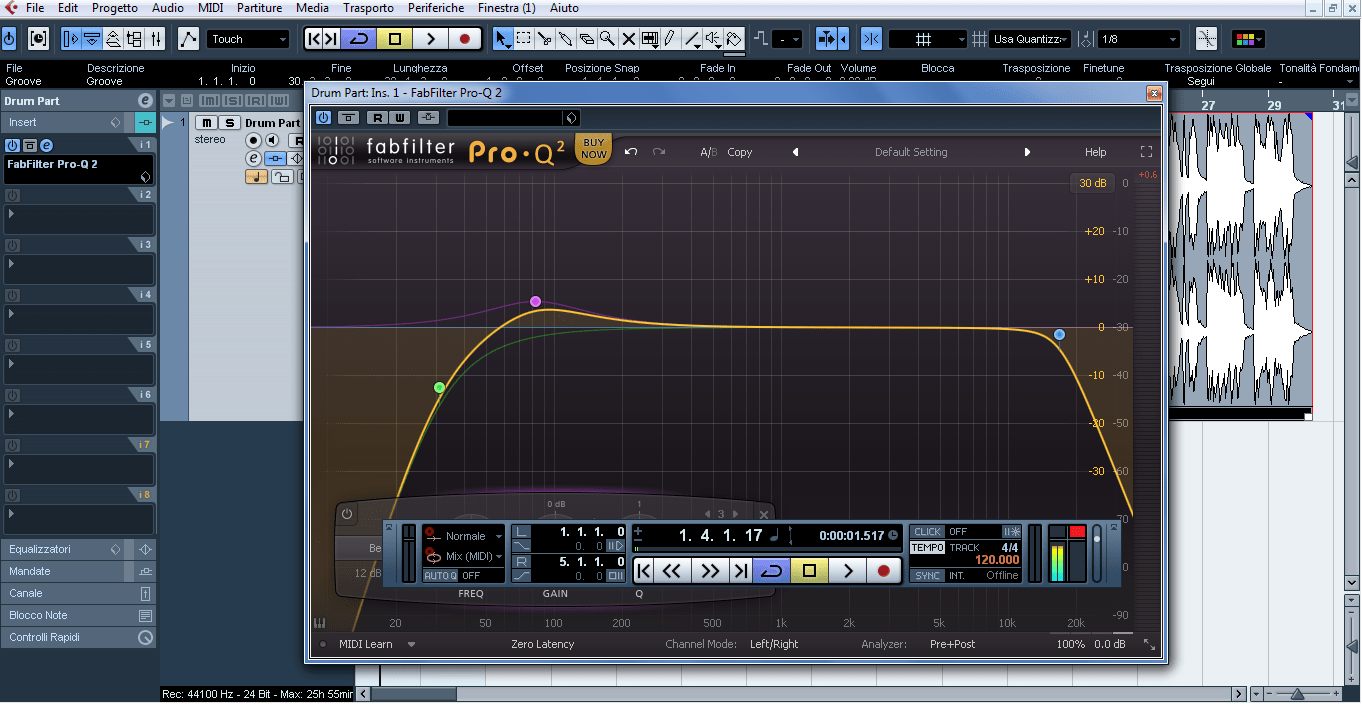Select the Glue tool in toolbar

coord(566,39)
